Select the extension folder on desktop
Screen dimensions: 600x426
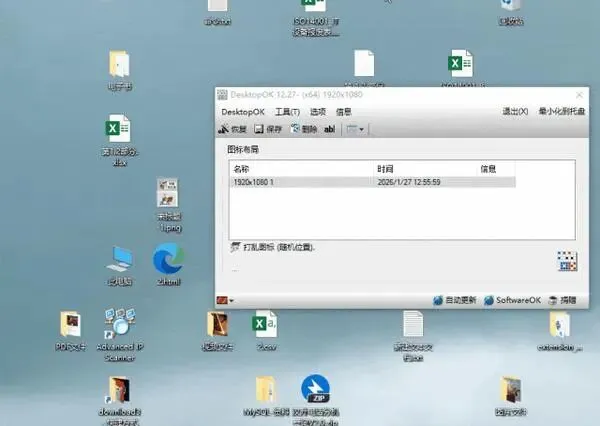click(560, 331)
